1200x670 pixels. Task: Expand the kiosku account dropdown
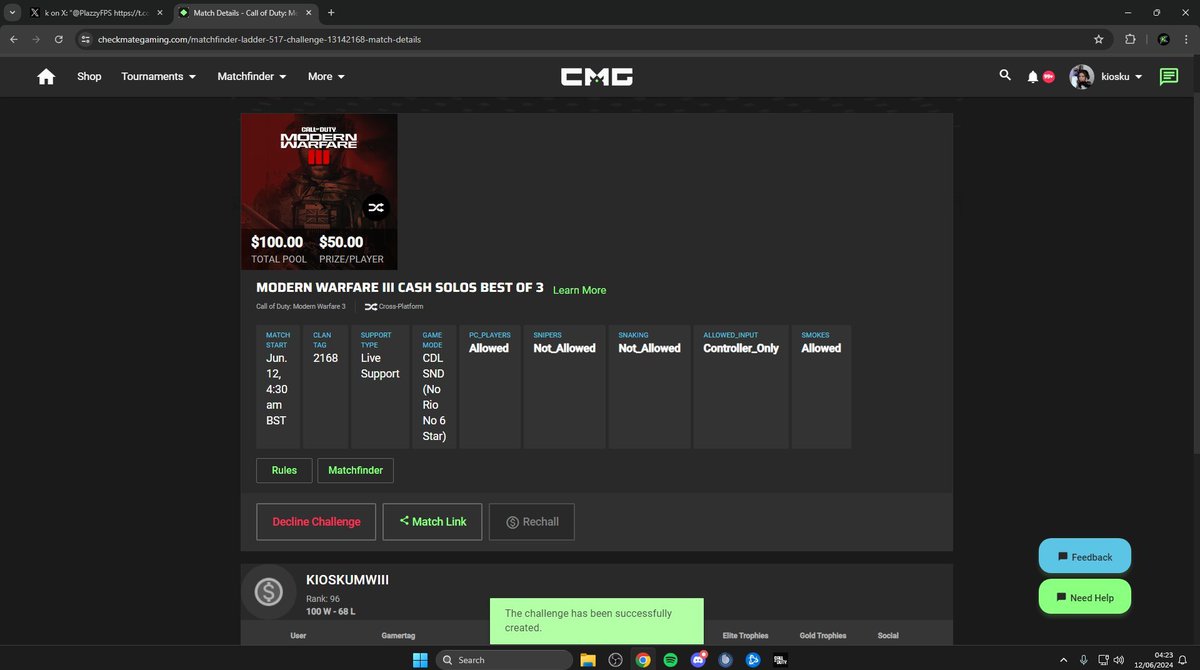tap(1122, 77)
